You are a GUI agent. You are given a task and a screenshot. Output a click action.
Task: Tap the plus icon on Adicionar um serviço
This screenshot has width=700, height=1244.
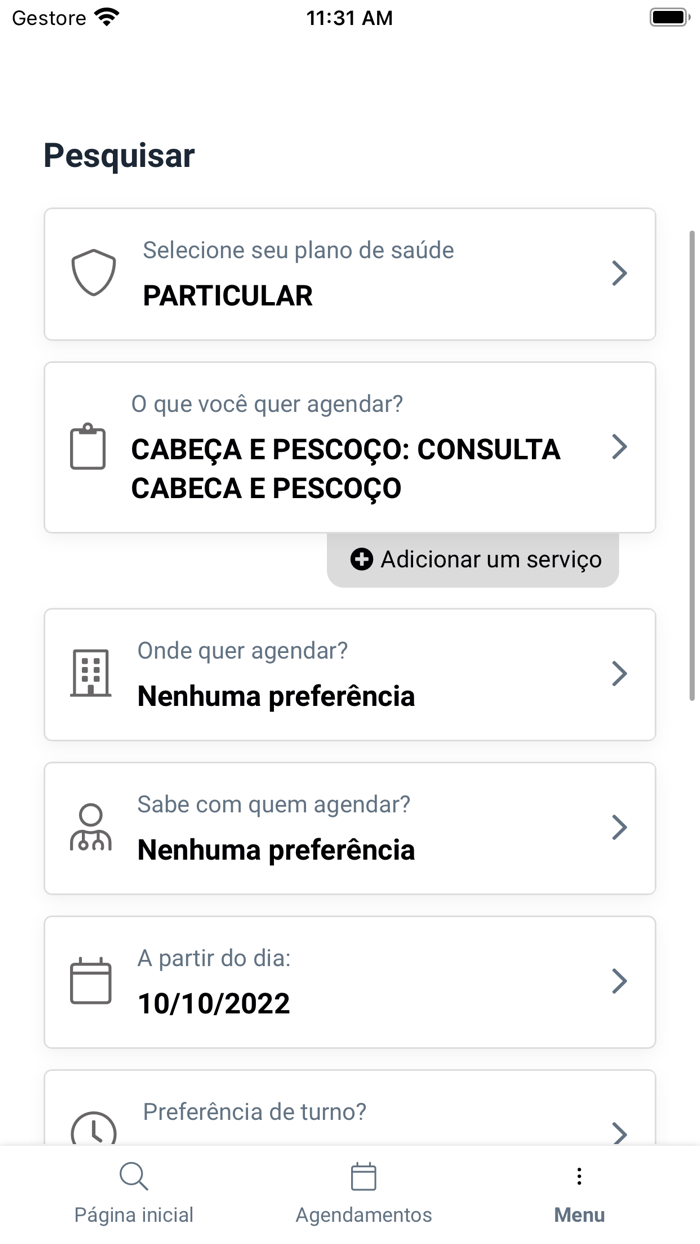361,559
